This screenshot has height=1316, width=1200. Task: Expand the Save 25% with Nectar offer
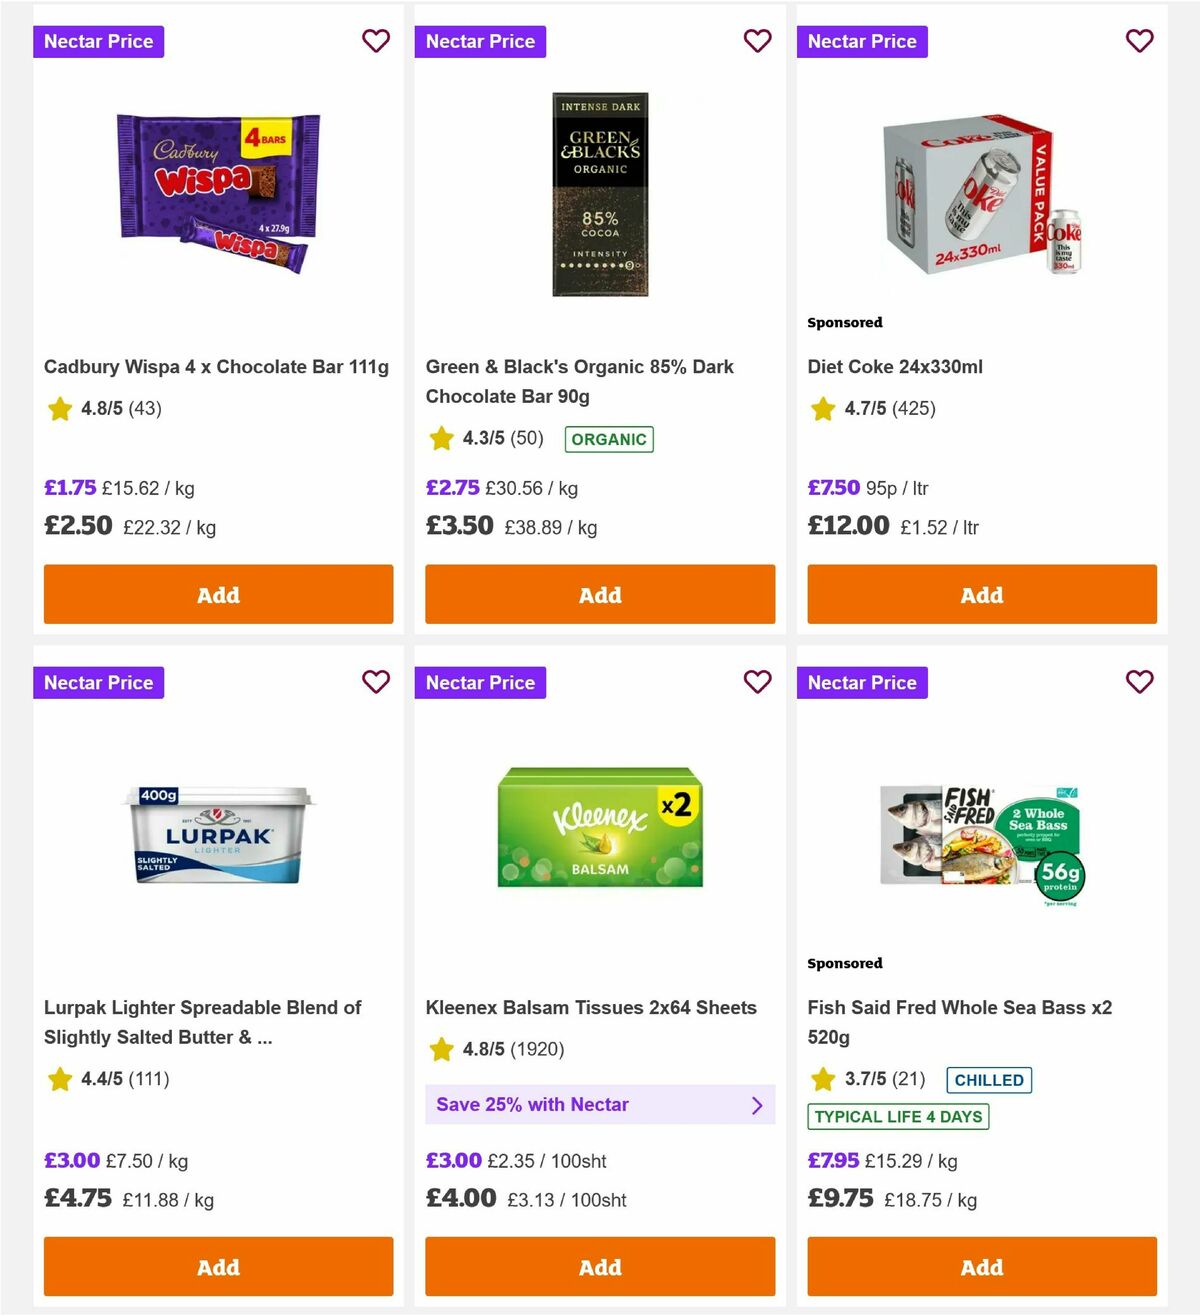click(x=600, y=1104)
